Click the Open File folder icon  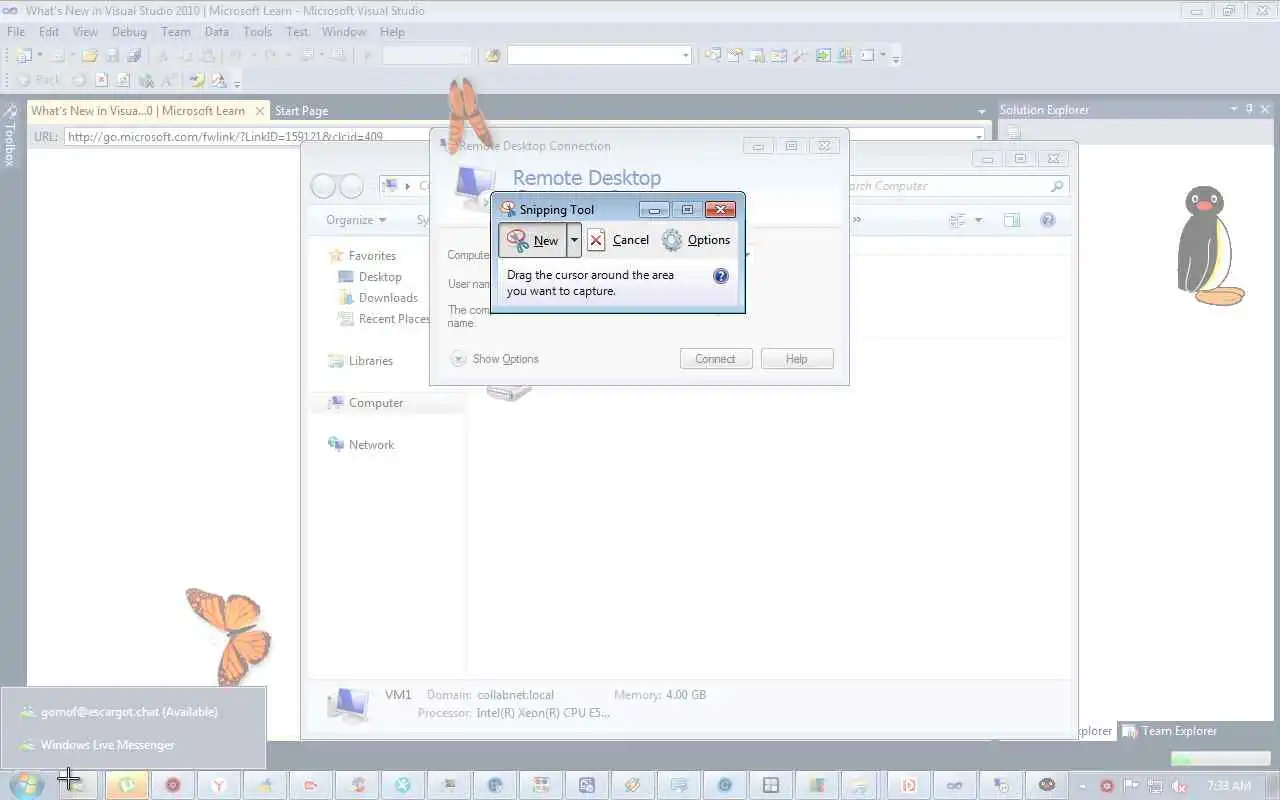(89, 56)
